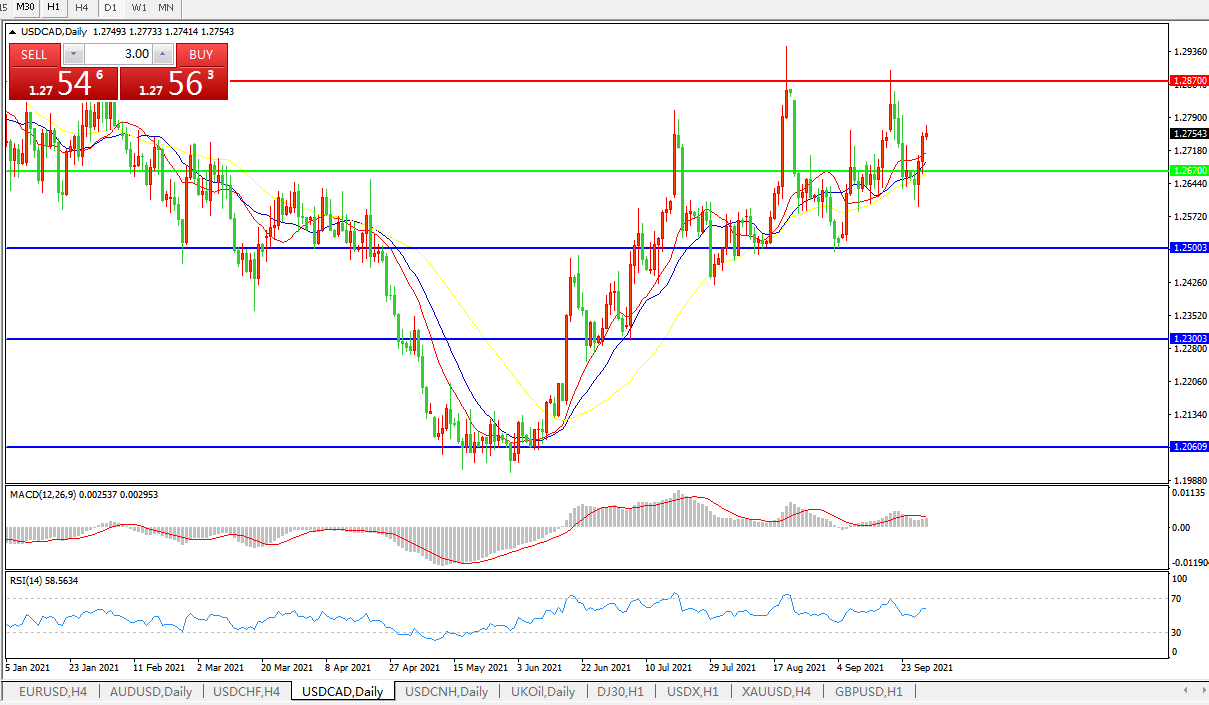Decrease lot volume with the down arrow
The image size is (1209, 705).
(x=74, y=54)
